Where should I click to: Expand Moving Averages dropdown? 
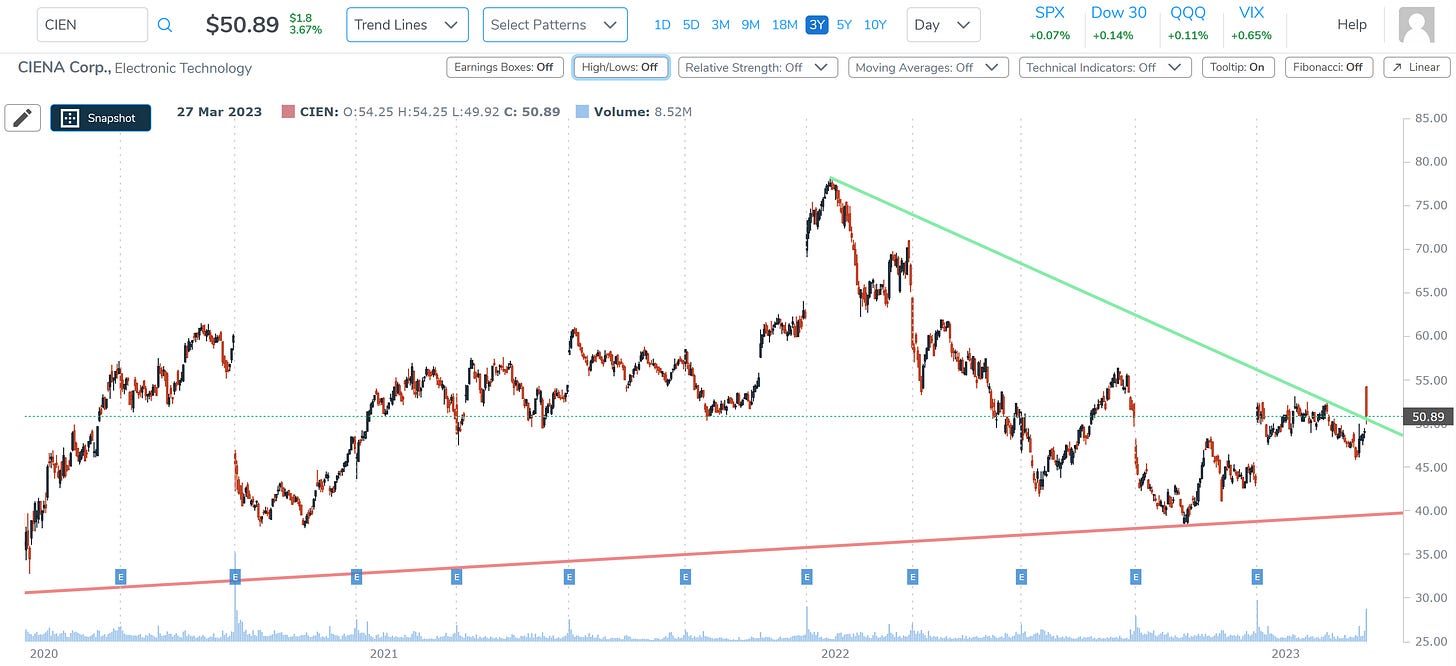[927, 67]
